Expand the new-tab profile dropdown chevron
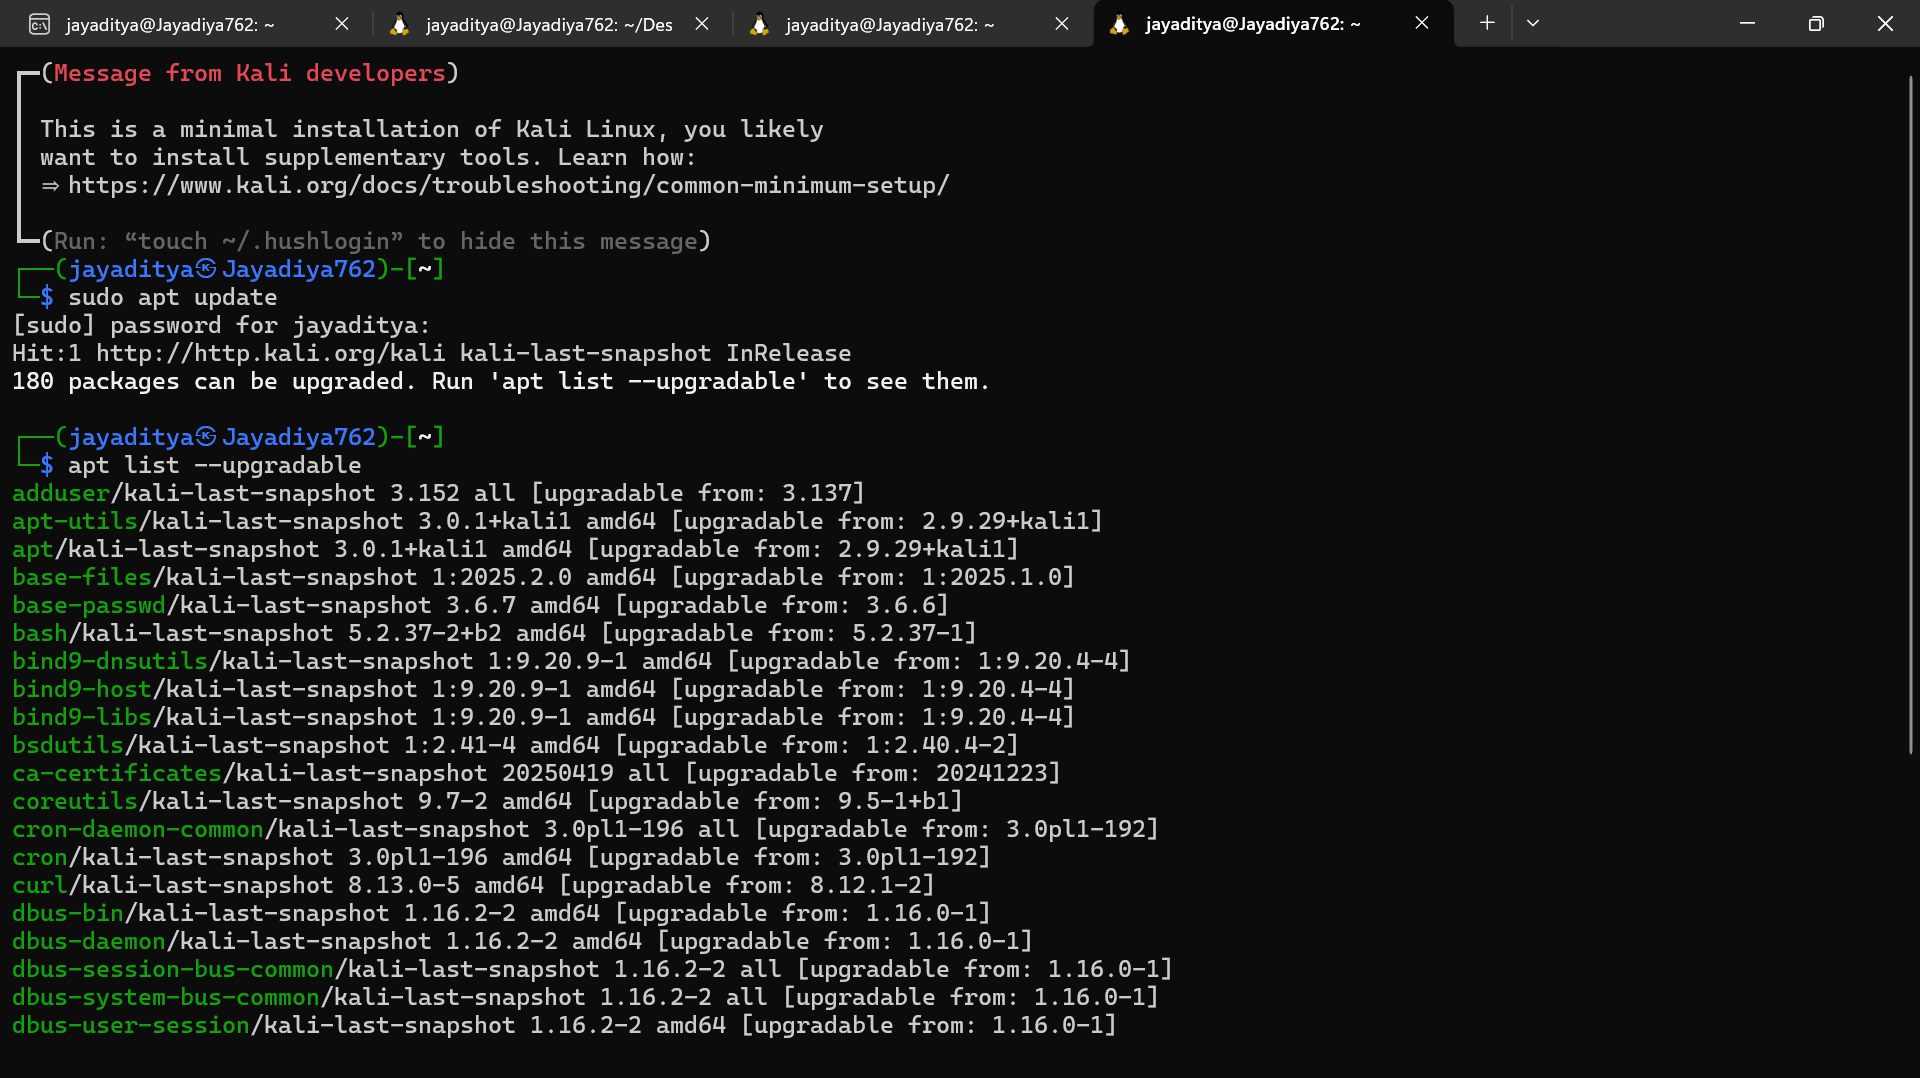Viewport: 1920px width, 1078px height. point(1532,23)
